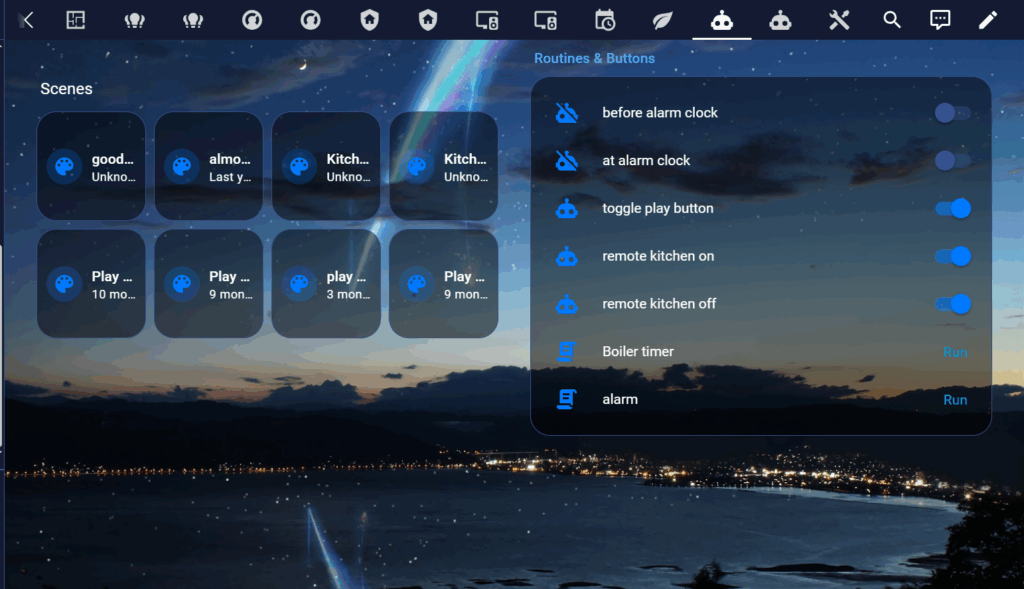Switch to the leaf energy tab
This screenshot has height=589, width=1024.
click(662, 20)
